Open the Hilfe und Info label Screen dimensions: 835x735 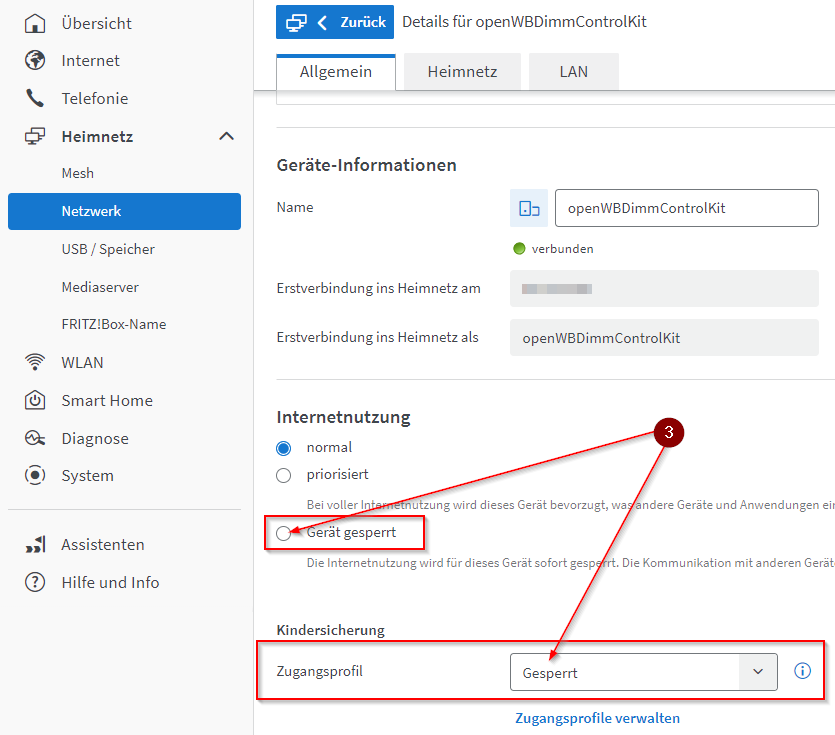point(110,583)
